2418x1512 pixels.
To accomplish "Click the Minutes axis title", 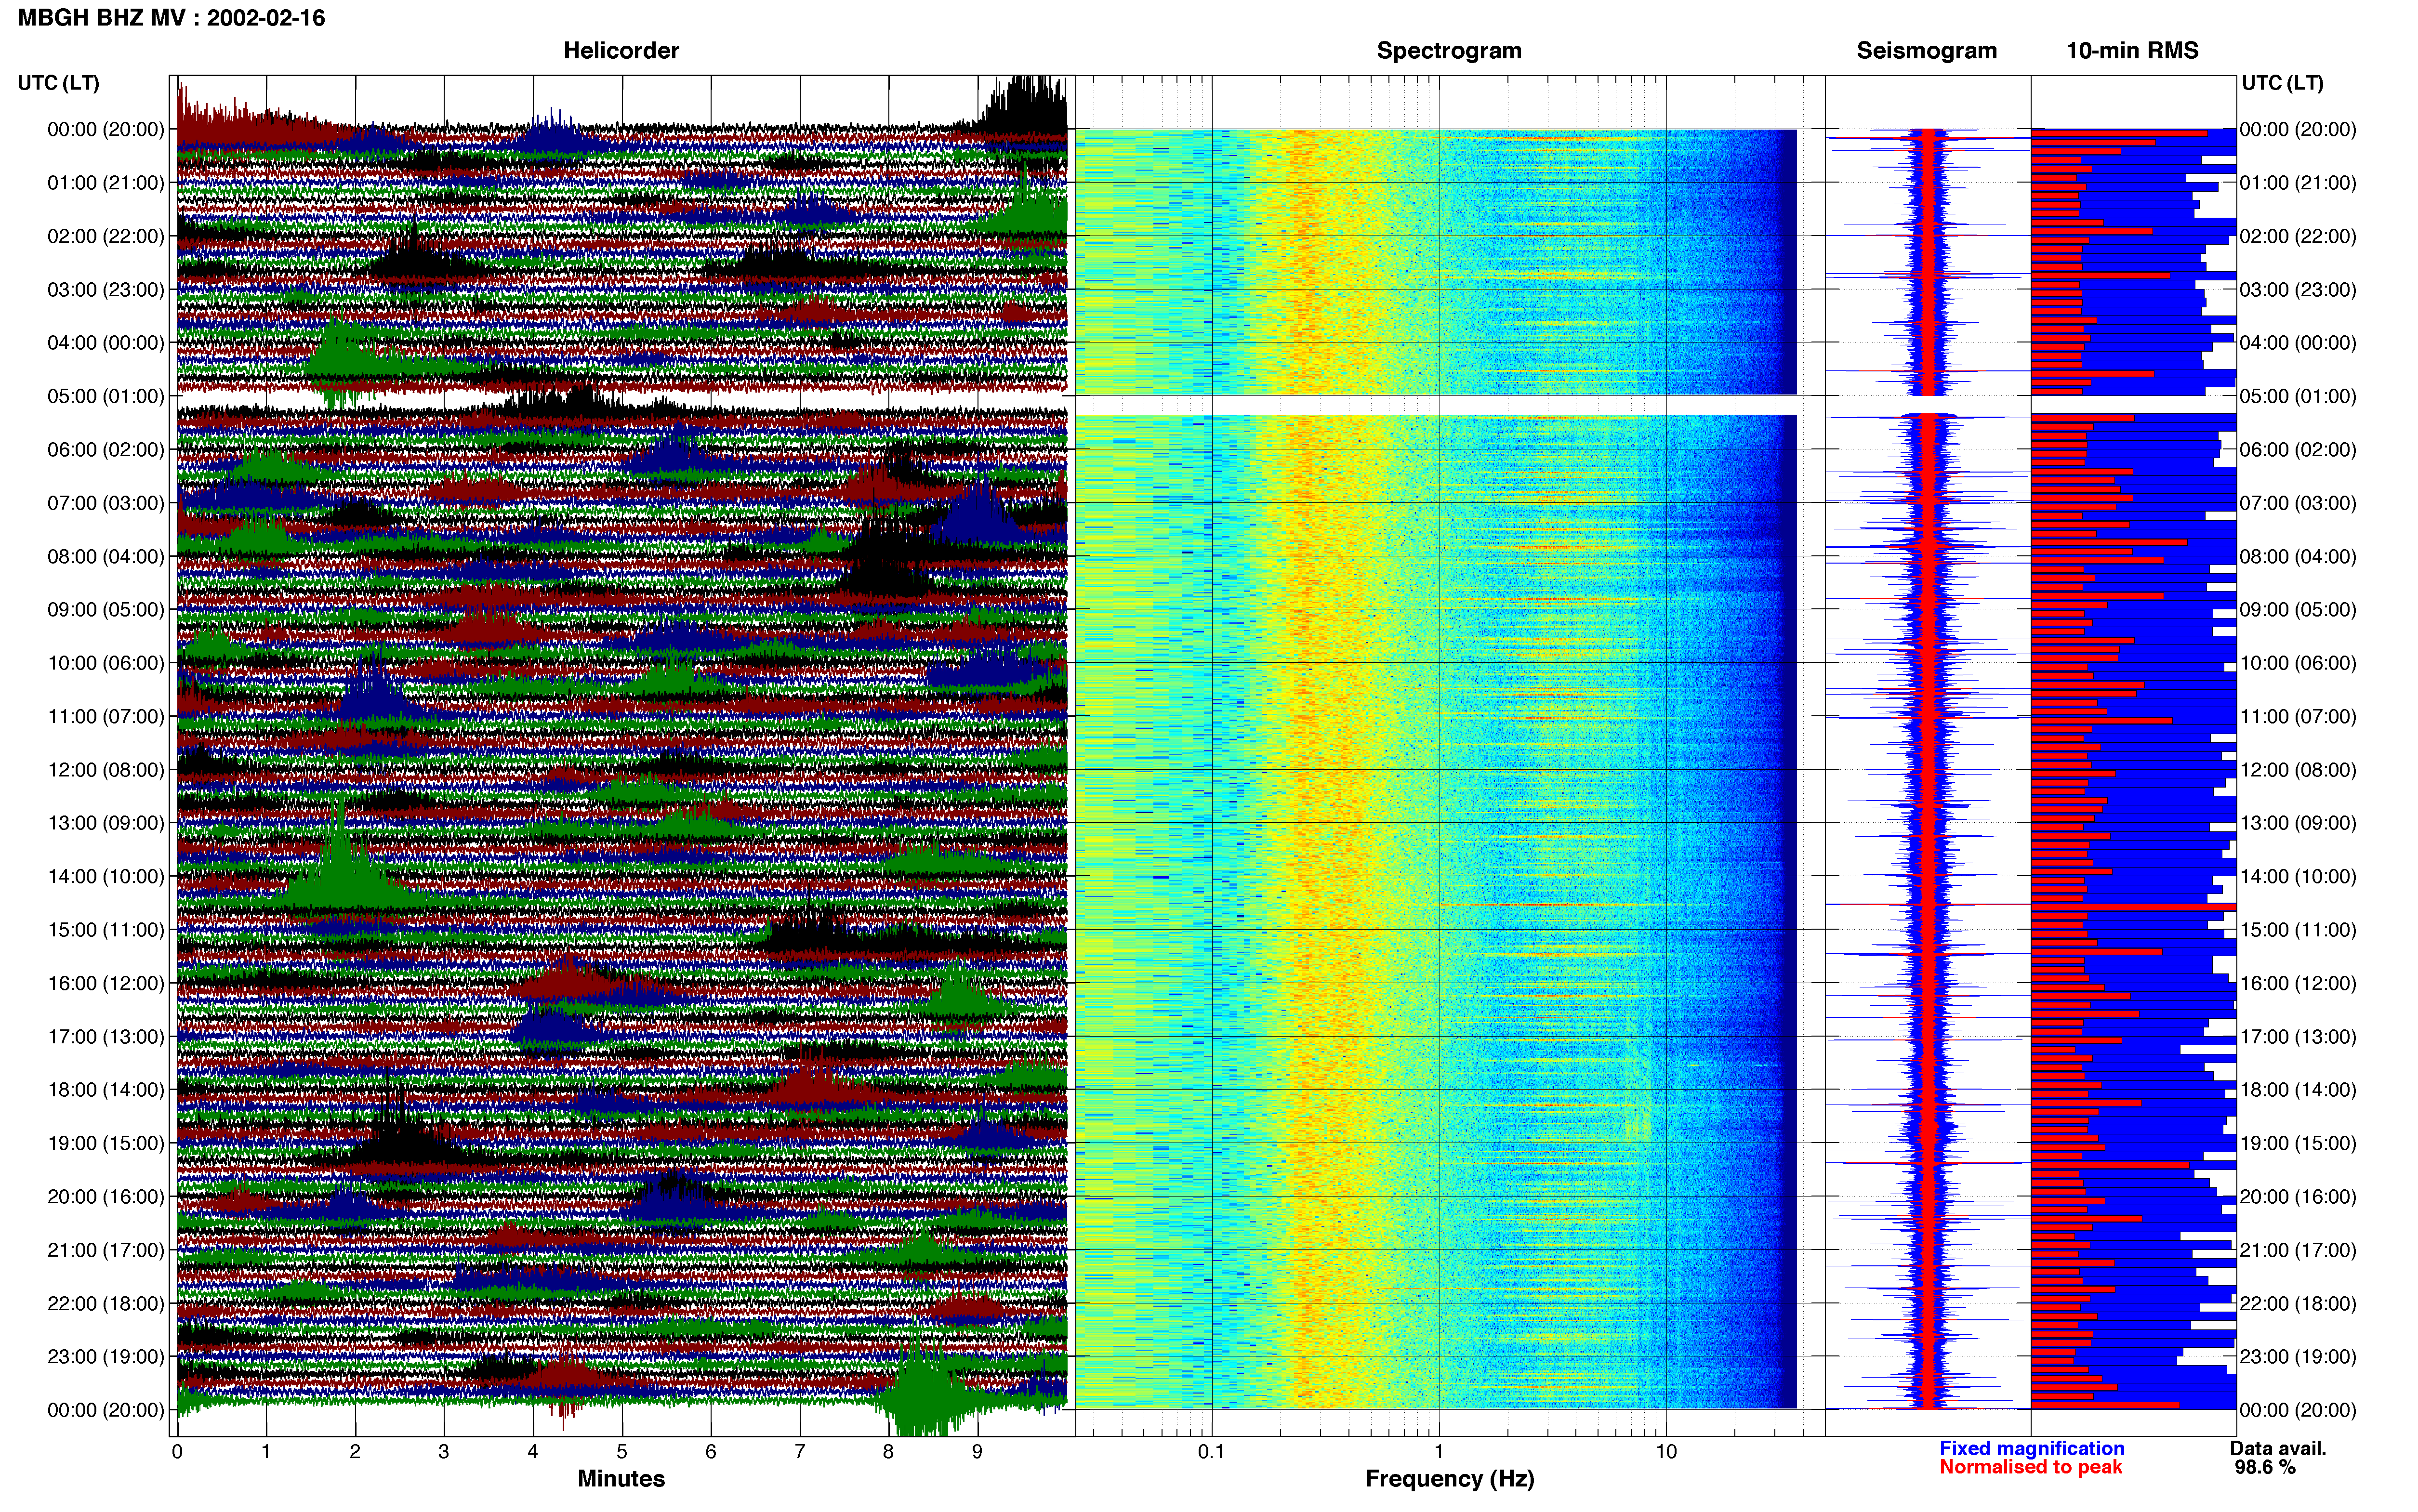I will point(621,1478).
